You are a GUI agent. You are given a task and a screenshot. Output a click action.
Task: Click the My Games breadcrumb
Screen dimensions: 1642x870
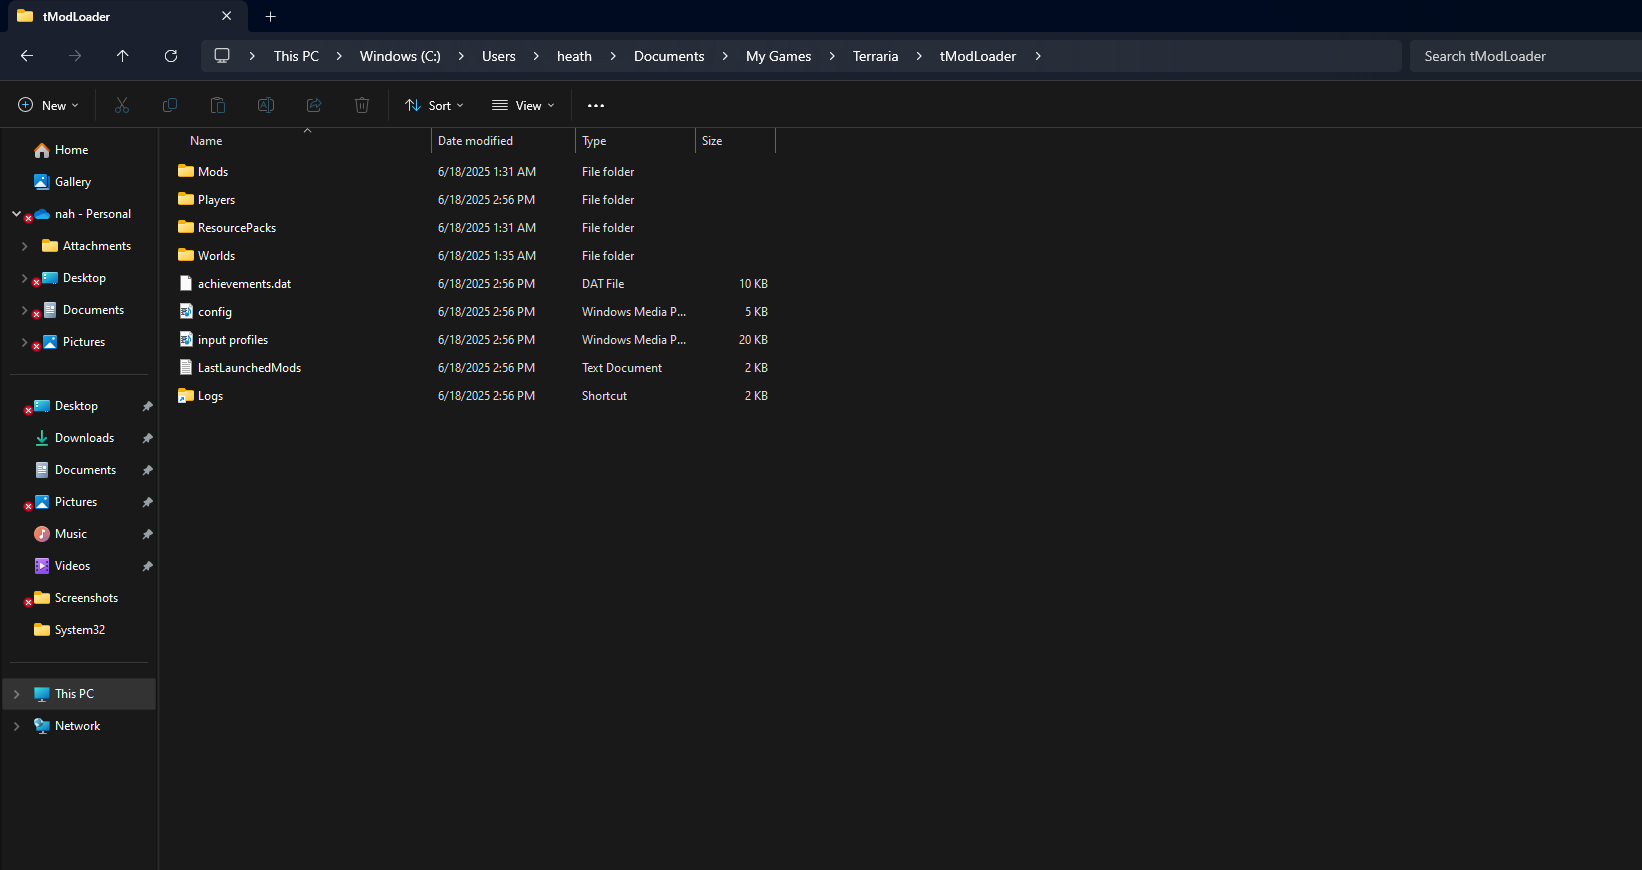pyautogui.click(x=778, y=56)
